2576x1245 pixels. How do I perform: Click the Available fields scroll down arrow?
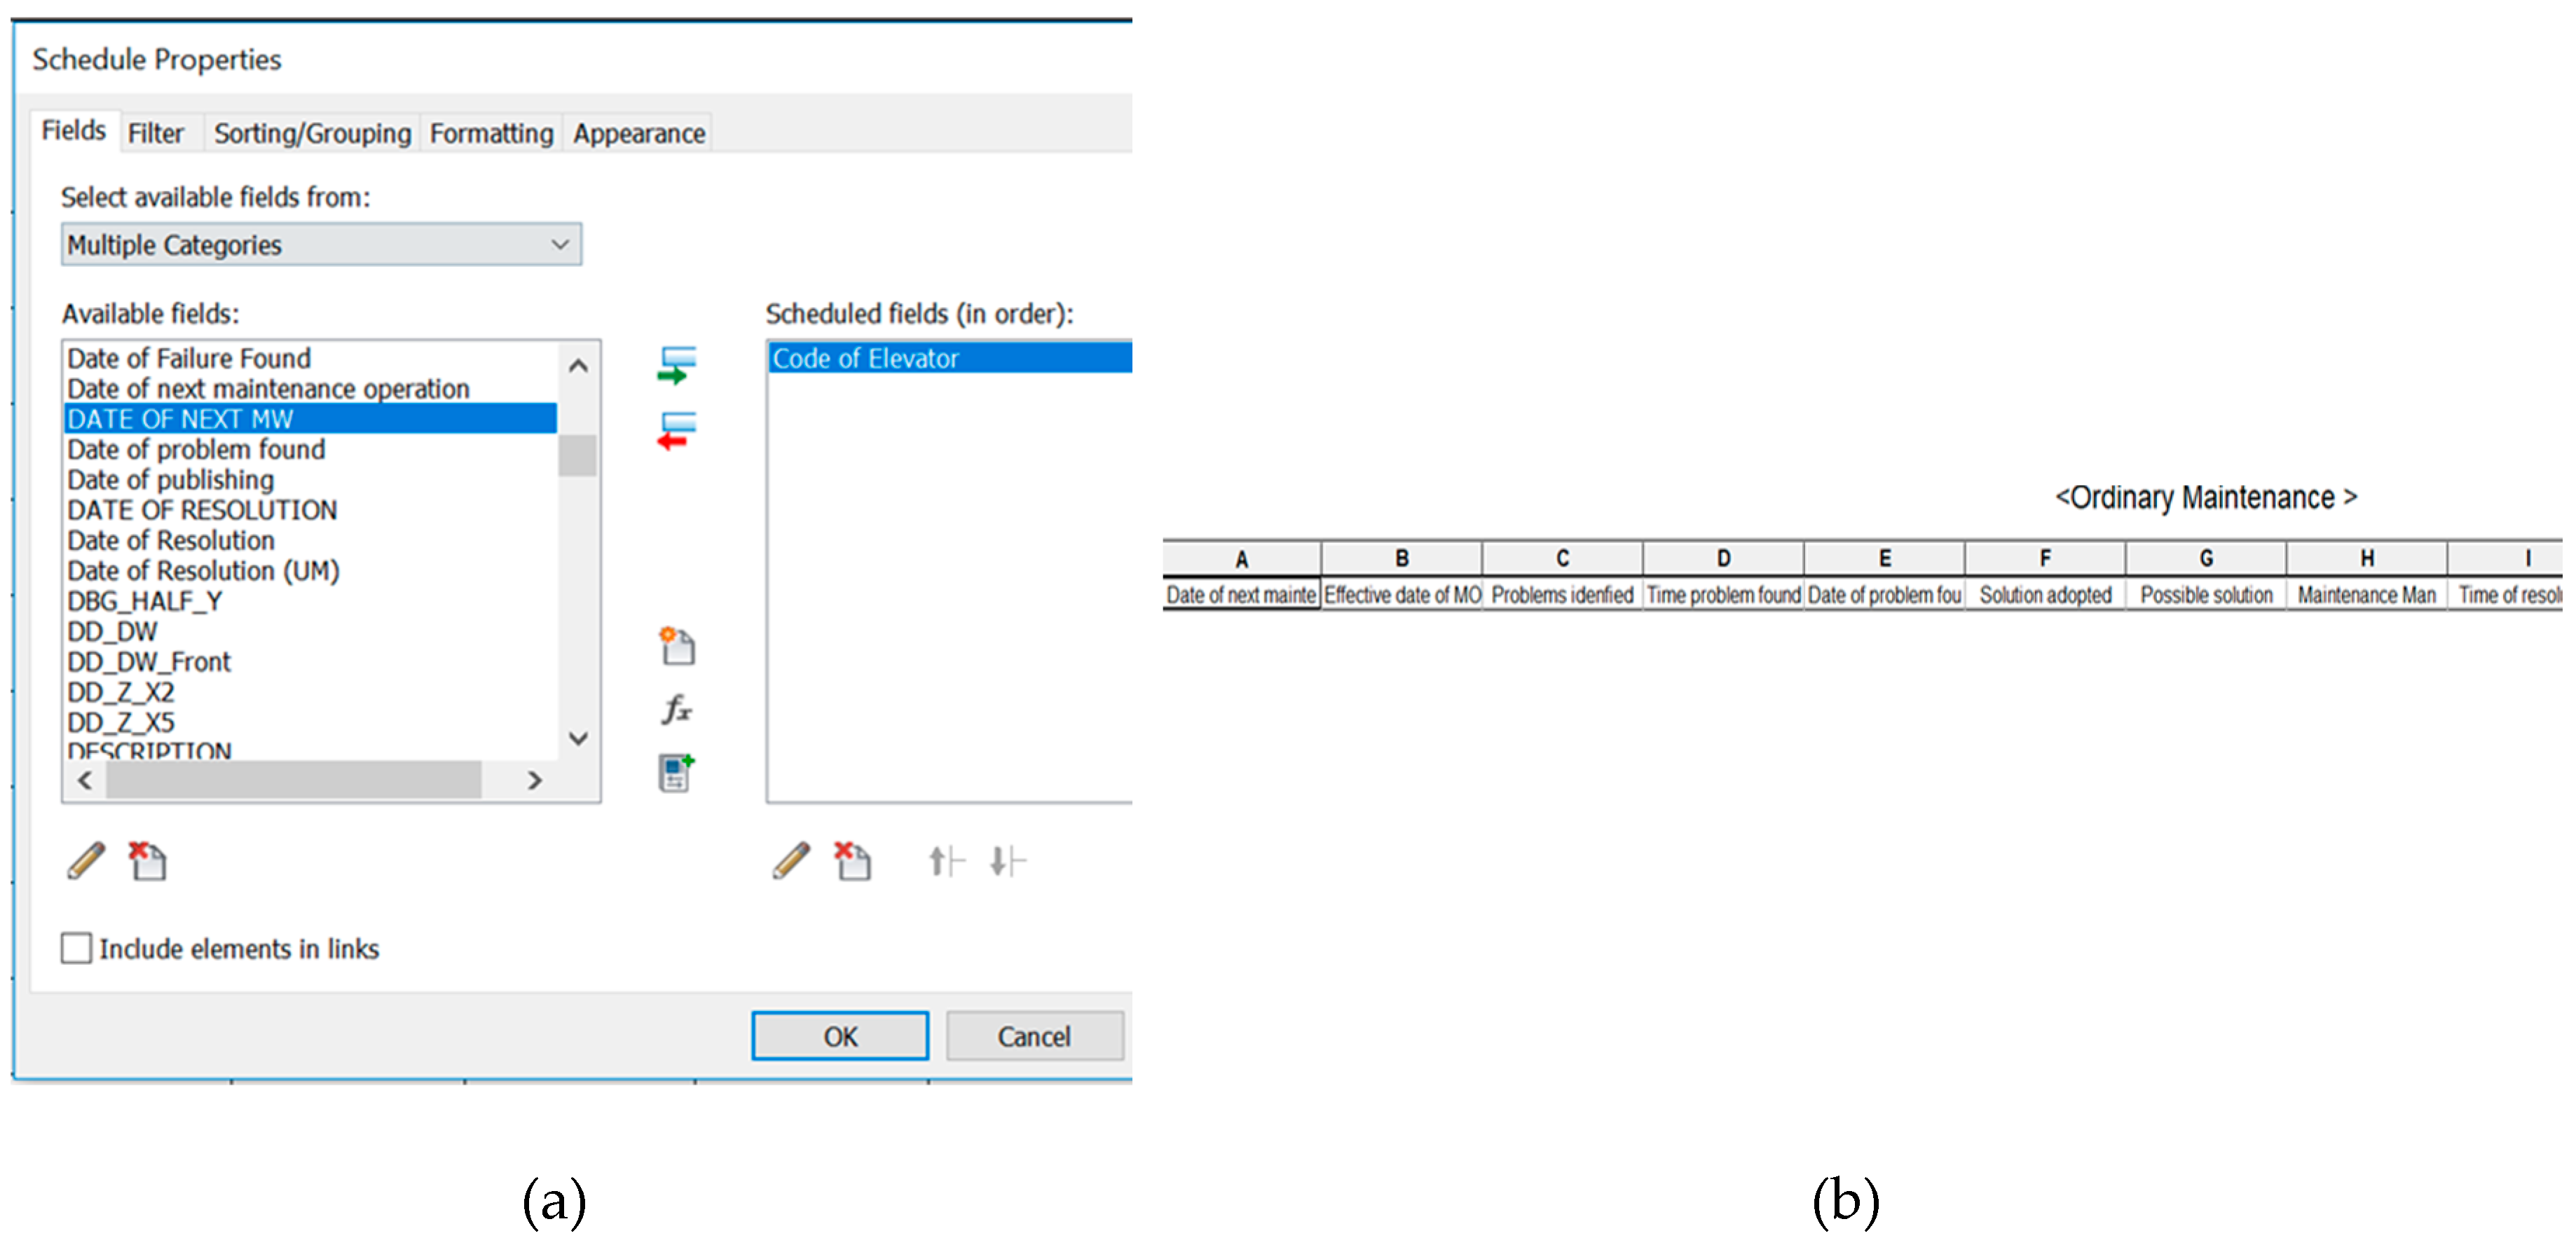pos(578,739)
